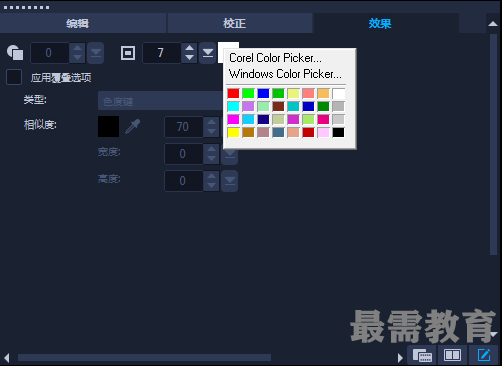
Task: Pick the pure blue swatch in the top row
Action: coord(263,93)
